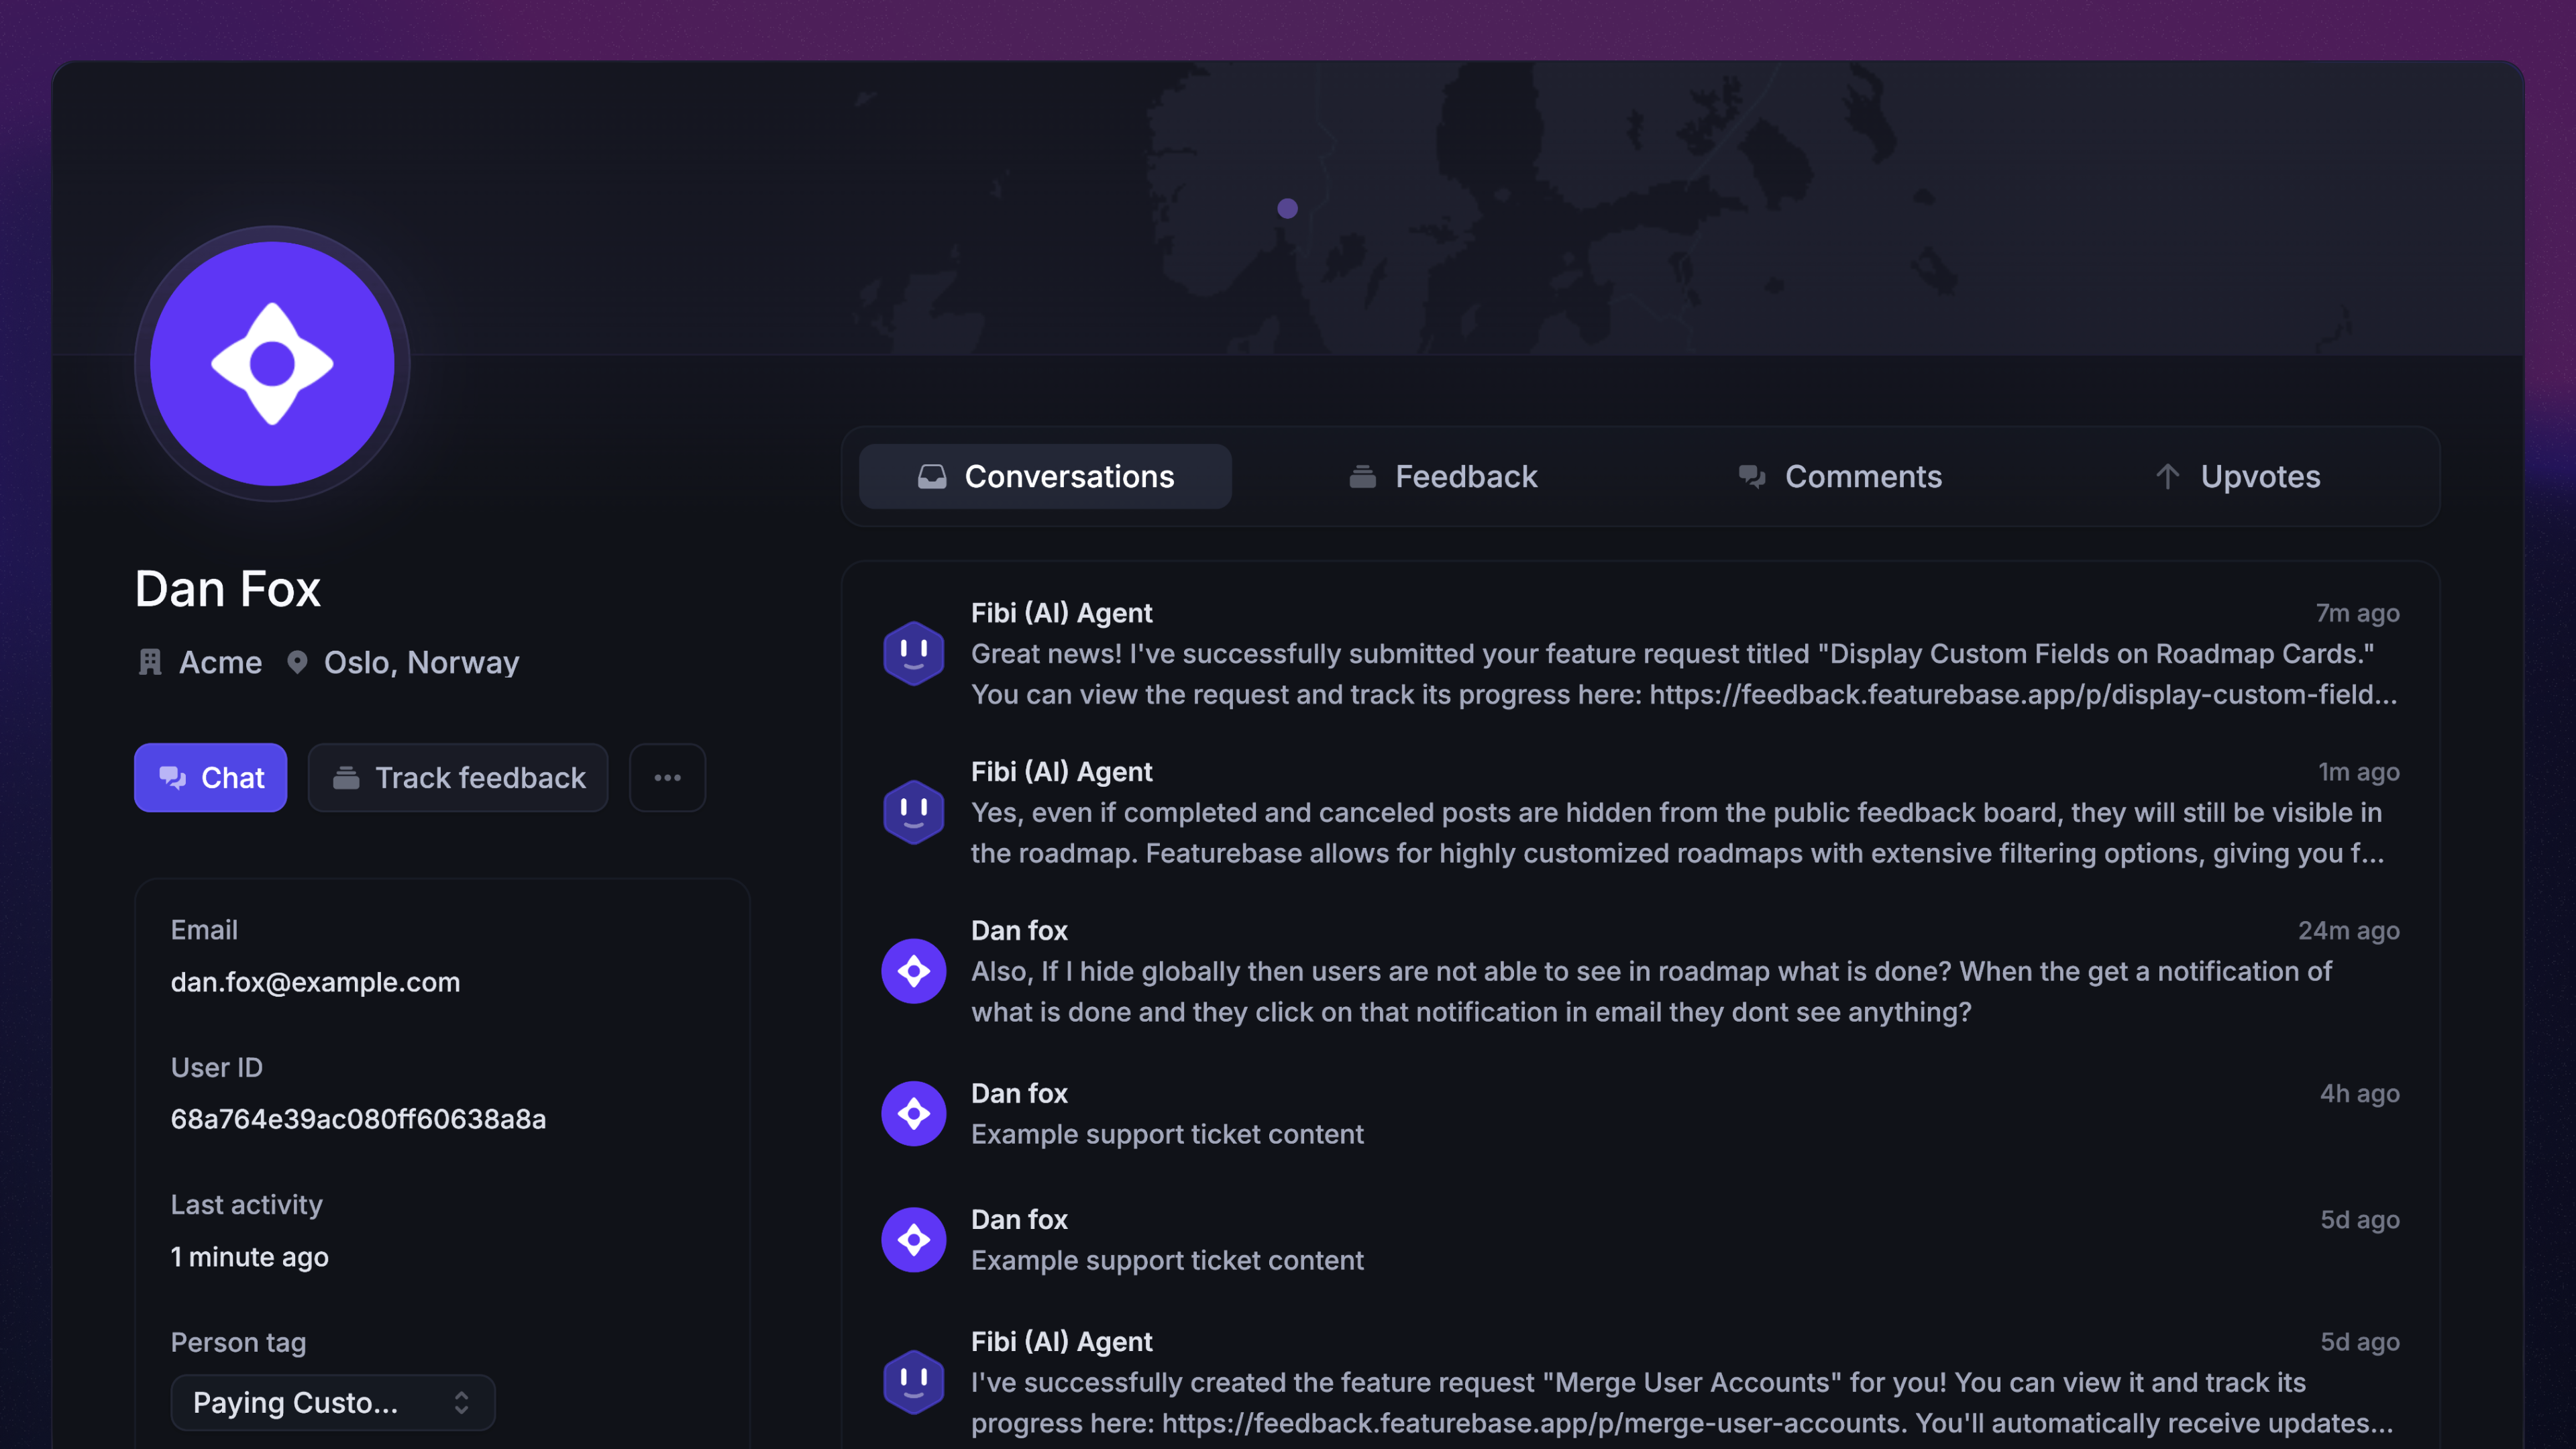Viewport: 2576px width, 1449px height.
Task: Click Dan fox avatar on 4h ago ticket
Action: (913, 1113)
